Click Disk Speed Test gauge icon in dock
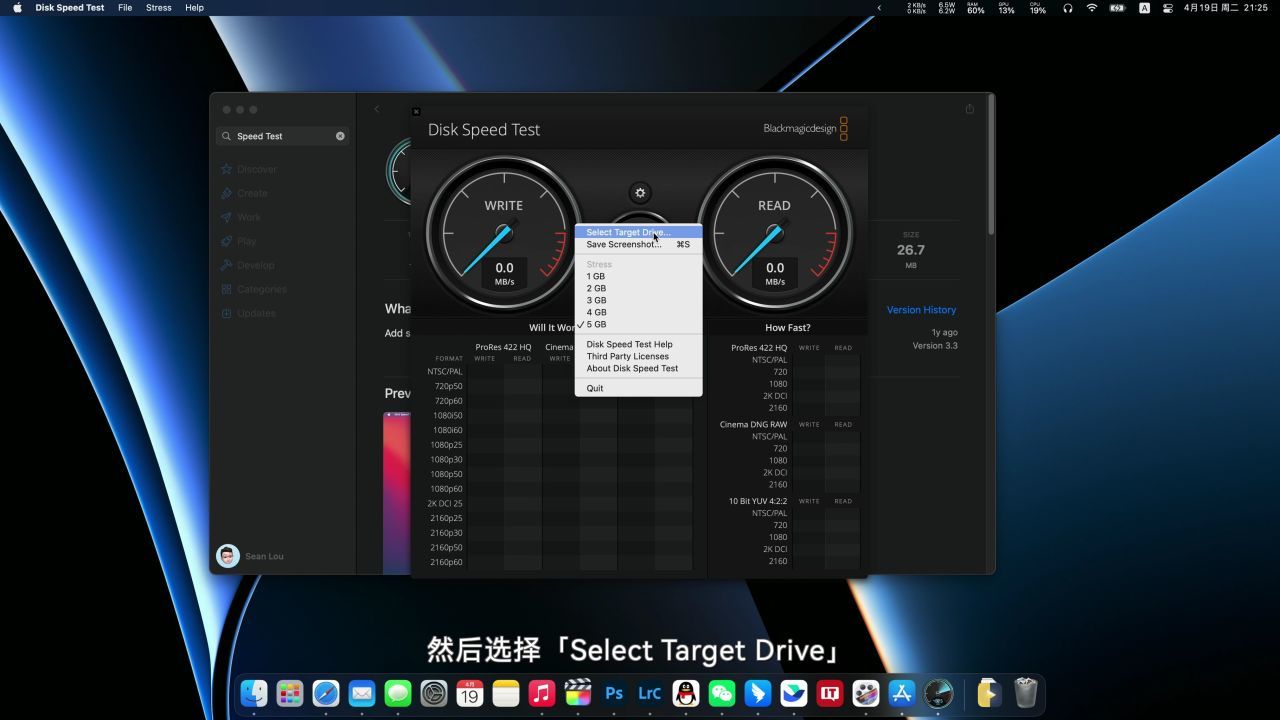The image size is (1280, 720). coord(938,693)
